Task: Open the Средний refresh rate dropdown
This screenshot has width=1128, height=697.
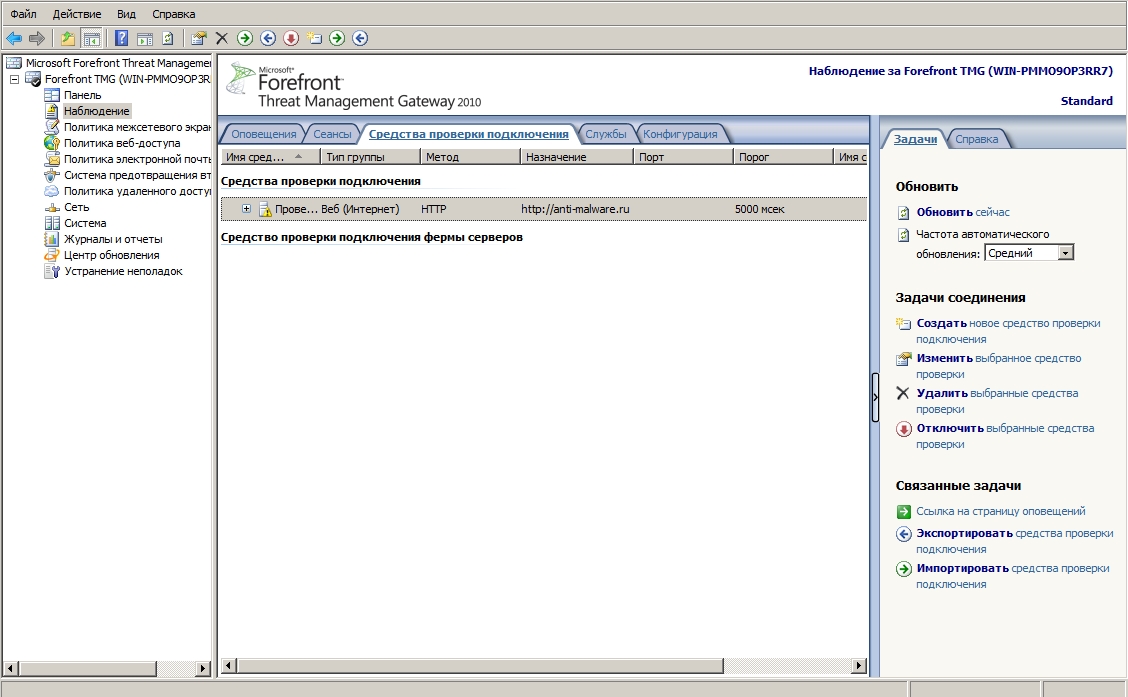Action: (x=1065, y=252)
